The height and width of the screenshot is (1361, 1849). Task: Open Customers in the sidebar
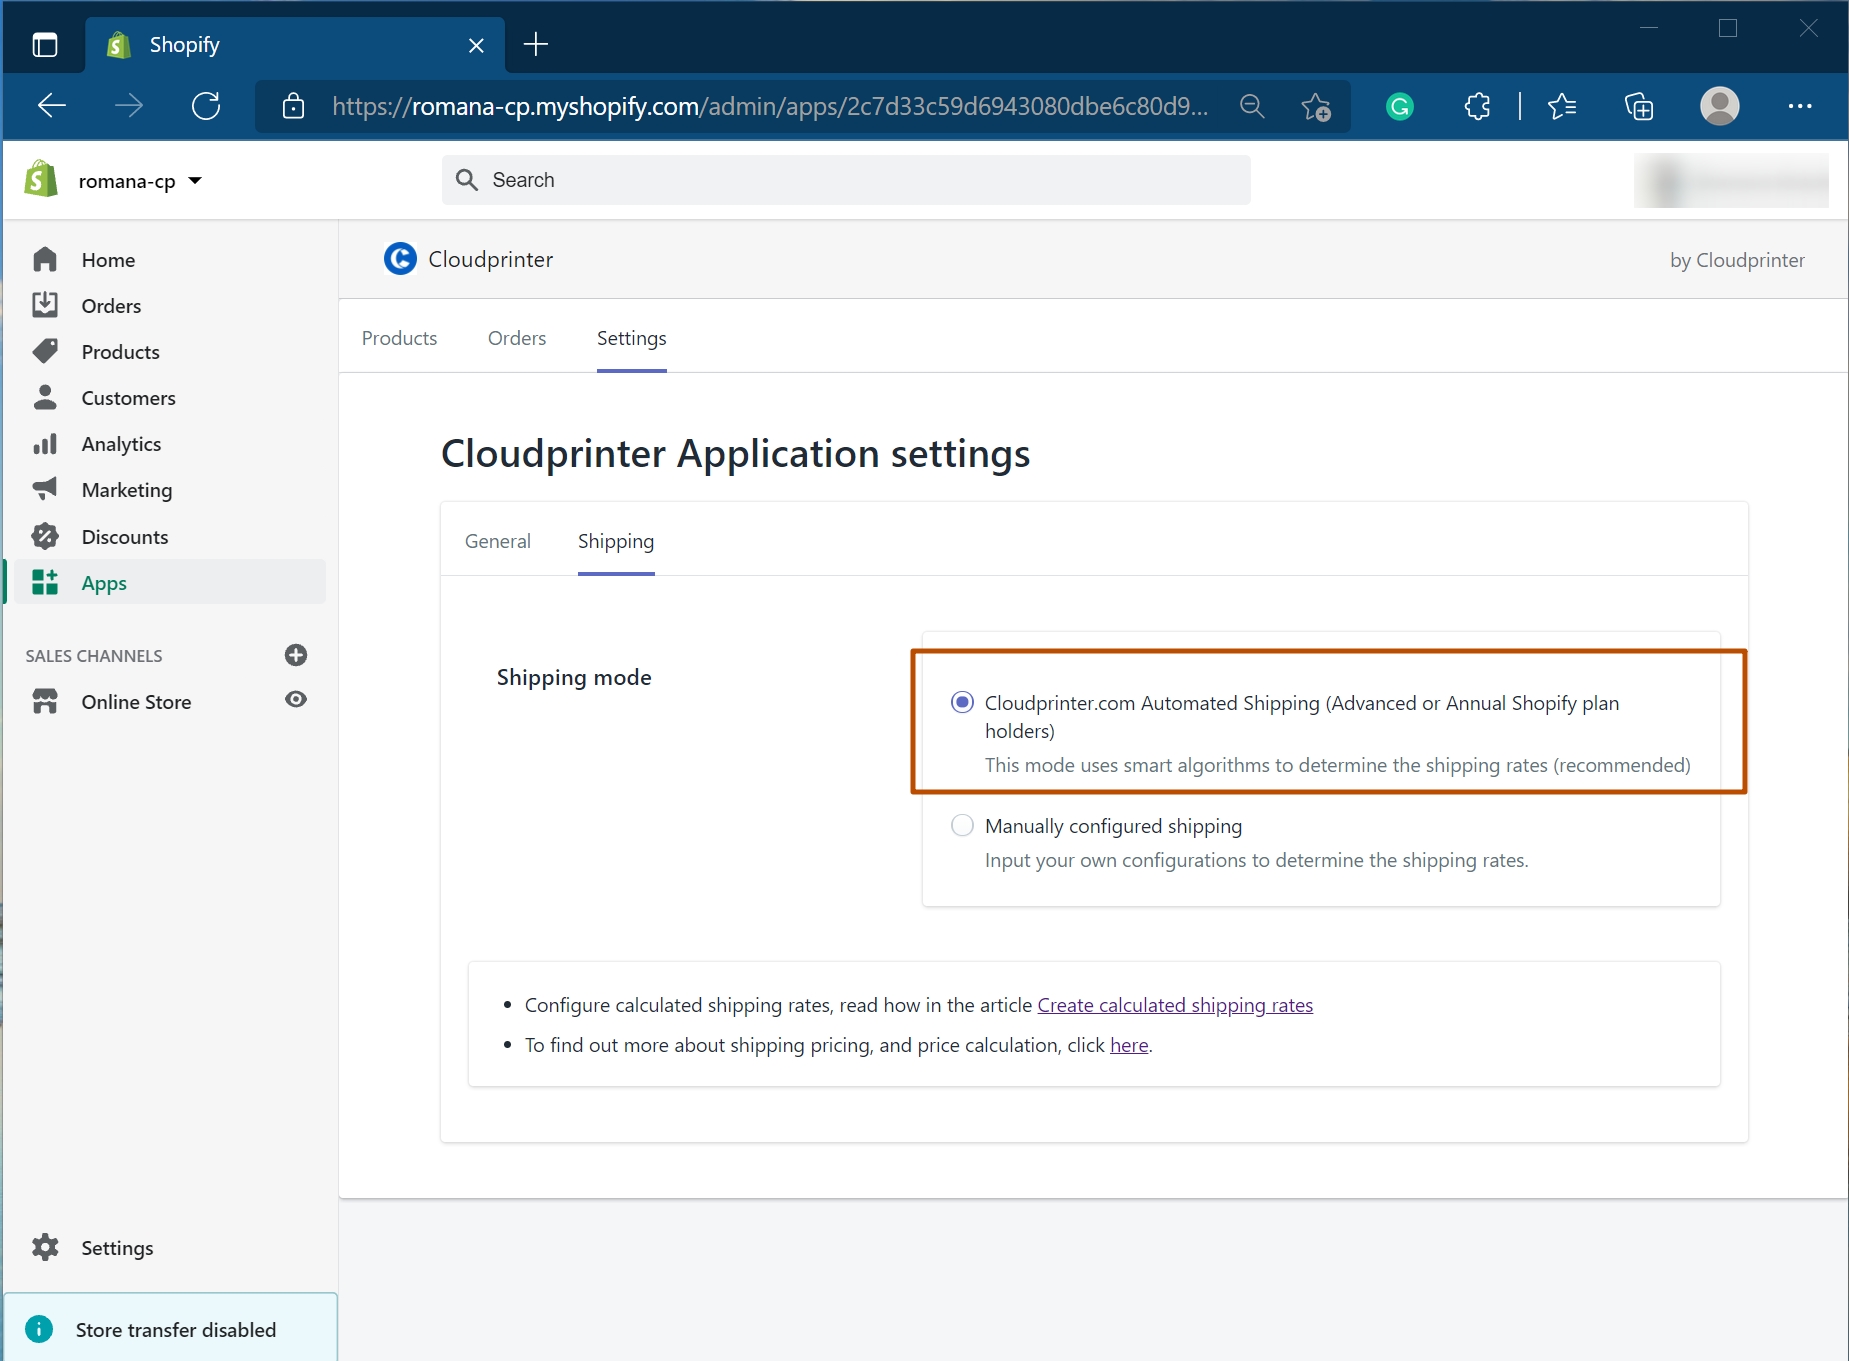tap(129, 398)
